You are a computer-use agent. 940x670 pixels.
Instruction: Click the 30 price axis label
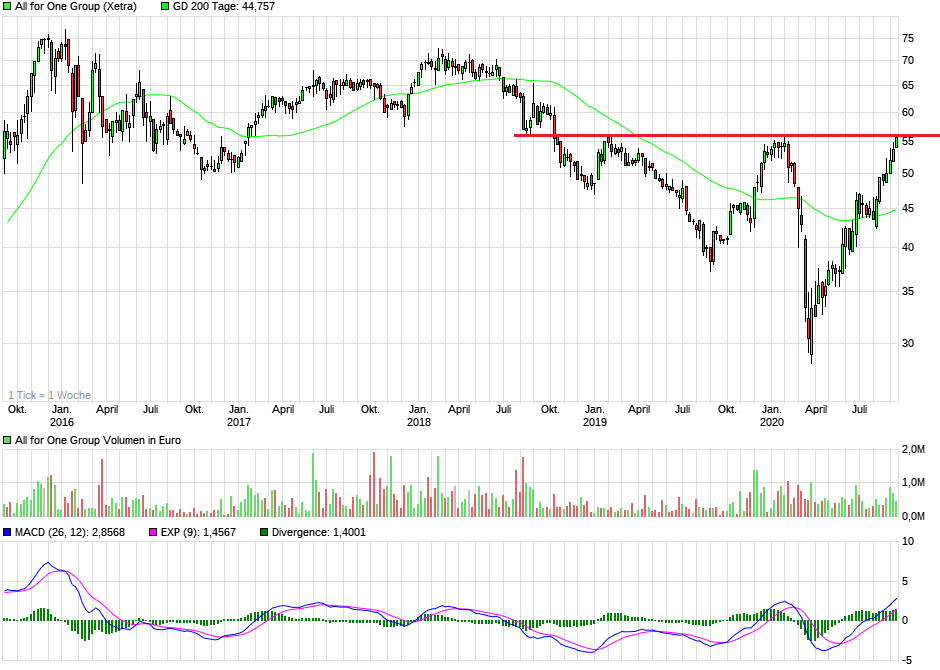coord(908,343)
